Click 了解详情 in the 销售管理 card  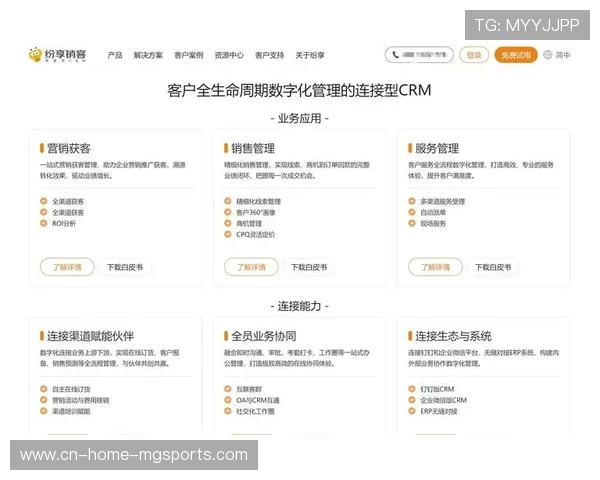pos(251,267)
